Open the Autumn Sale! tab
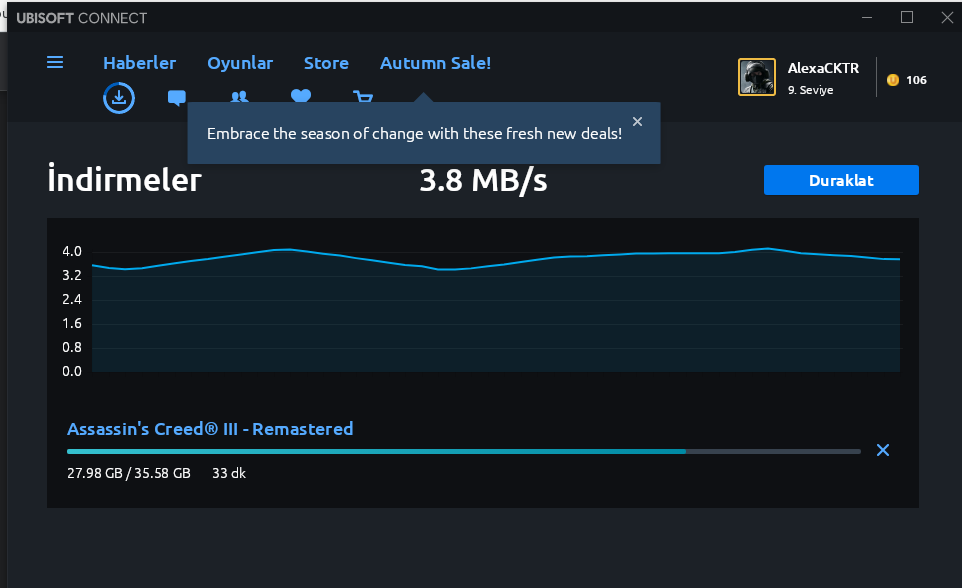 click(435, 63)
